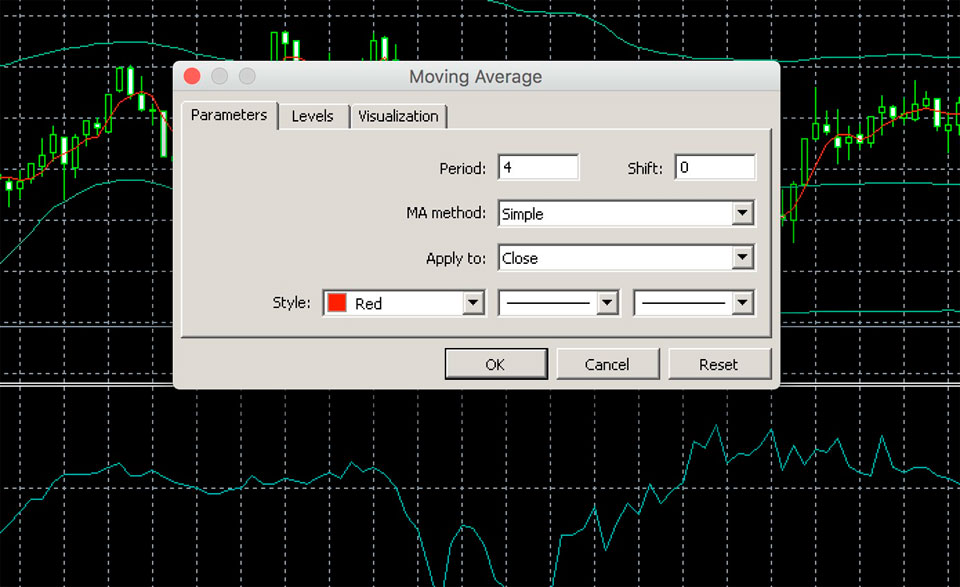This screenshot has height=587, width=960.
Task: Click the Moving Average dialog title bar
Action: (476, 77)
